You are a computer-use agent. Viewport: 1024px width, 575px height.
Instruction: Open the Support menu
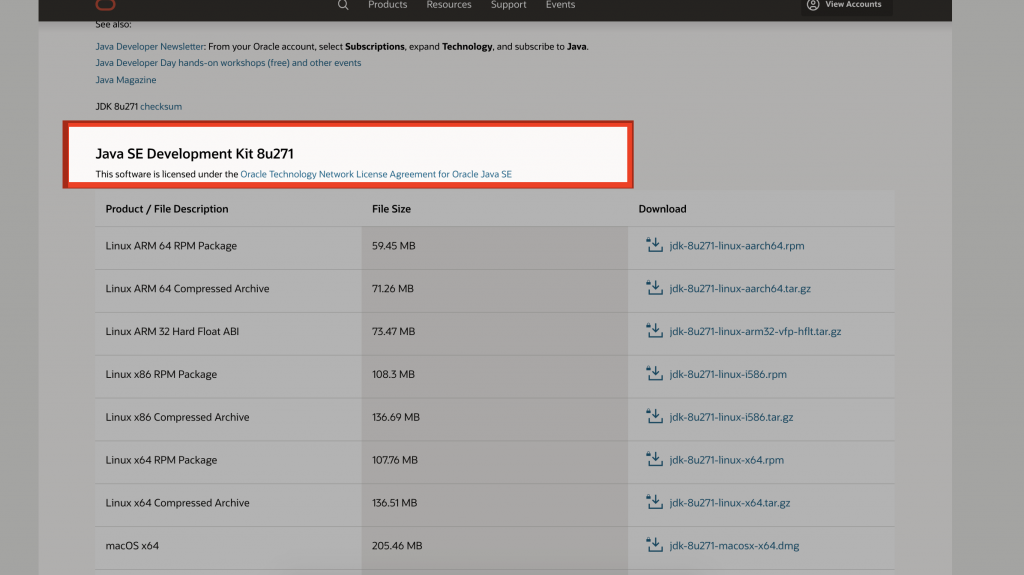pos(508,5)
